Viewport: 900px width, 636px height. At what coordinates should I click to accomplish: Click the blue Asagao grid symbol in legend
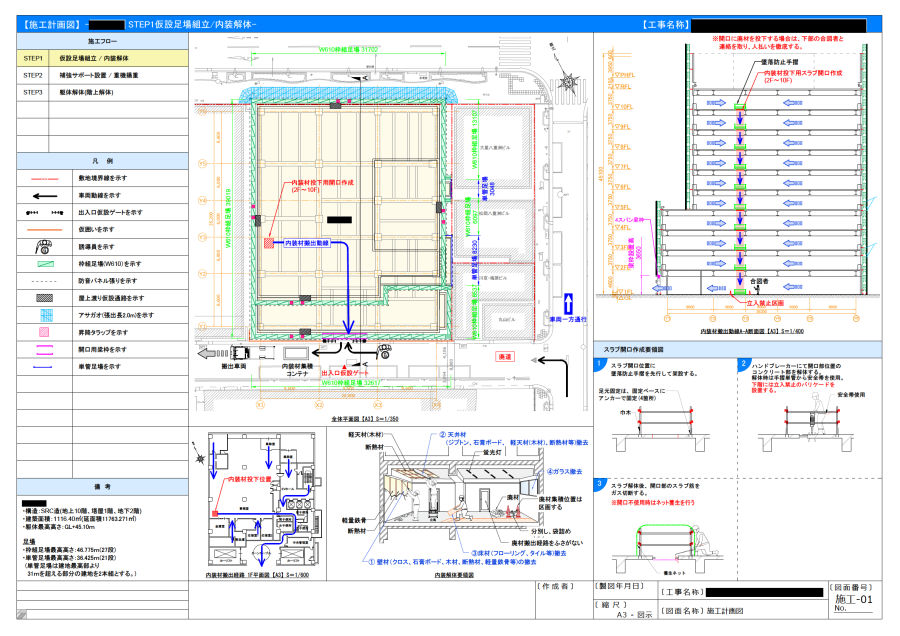[42, 315]
